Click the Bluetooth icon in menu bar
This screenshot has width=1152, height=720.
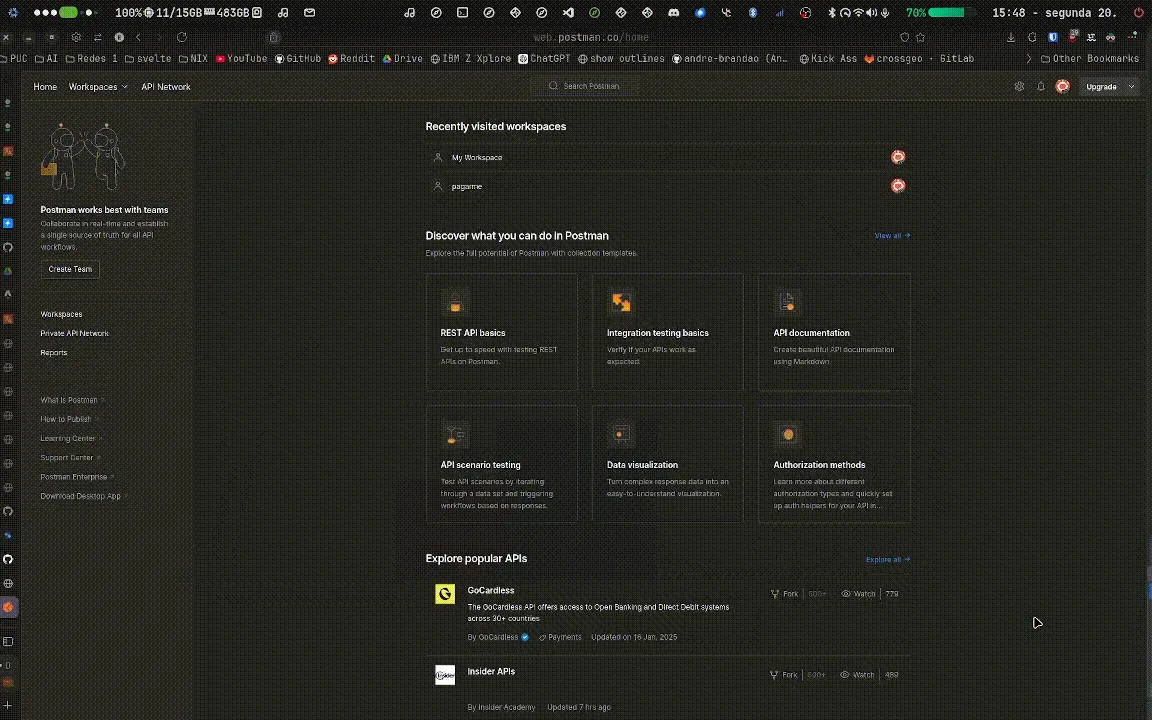(832, 12)
